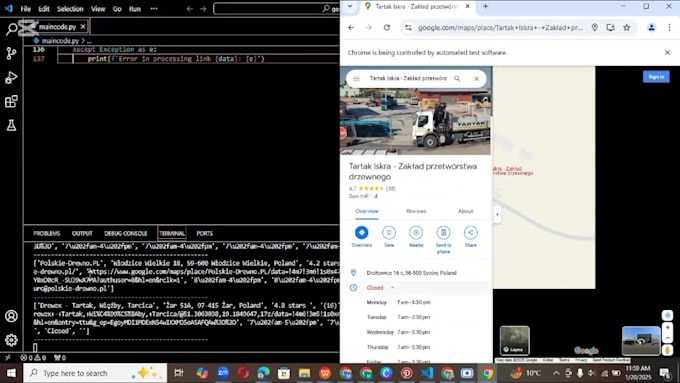The image size is (680, 383).
Task: Click the VS Code go back arrow
Action: point(190,9)
